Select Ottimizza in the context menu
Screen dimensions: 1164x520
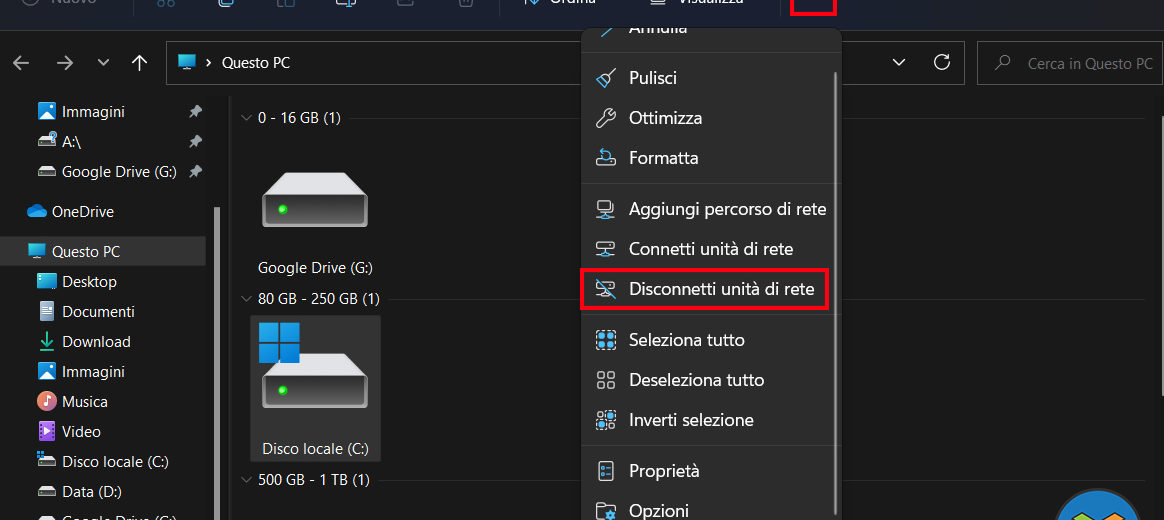tap(665, 118)
